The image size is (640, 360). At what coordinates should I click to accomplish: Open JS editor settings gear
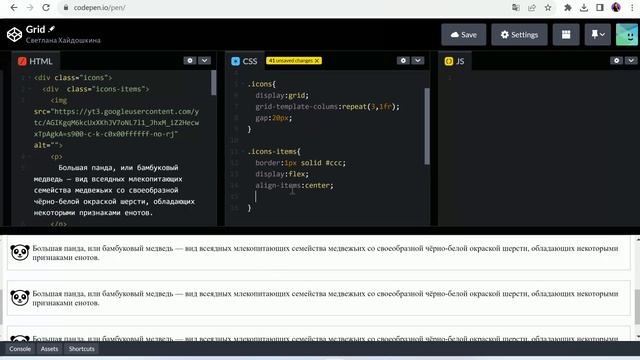(x=616, y=60)
